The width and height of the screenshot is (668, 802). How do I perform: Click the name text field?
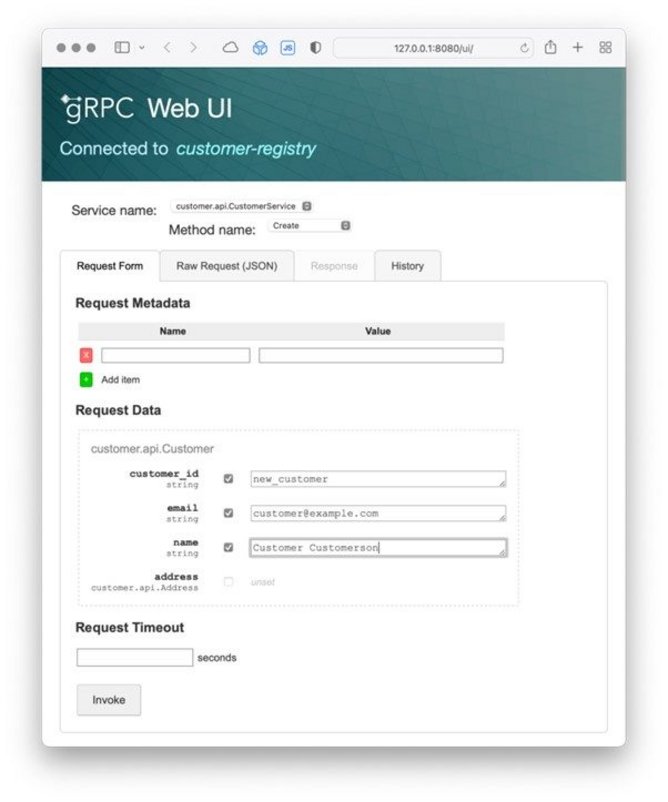[378, 548]
